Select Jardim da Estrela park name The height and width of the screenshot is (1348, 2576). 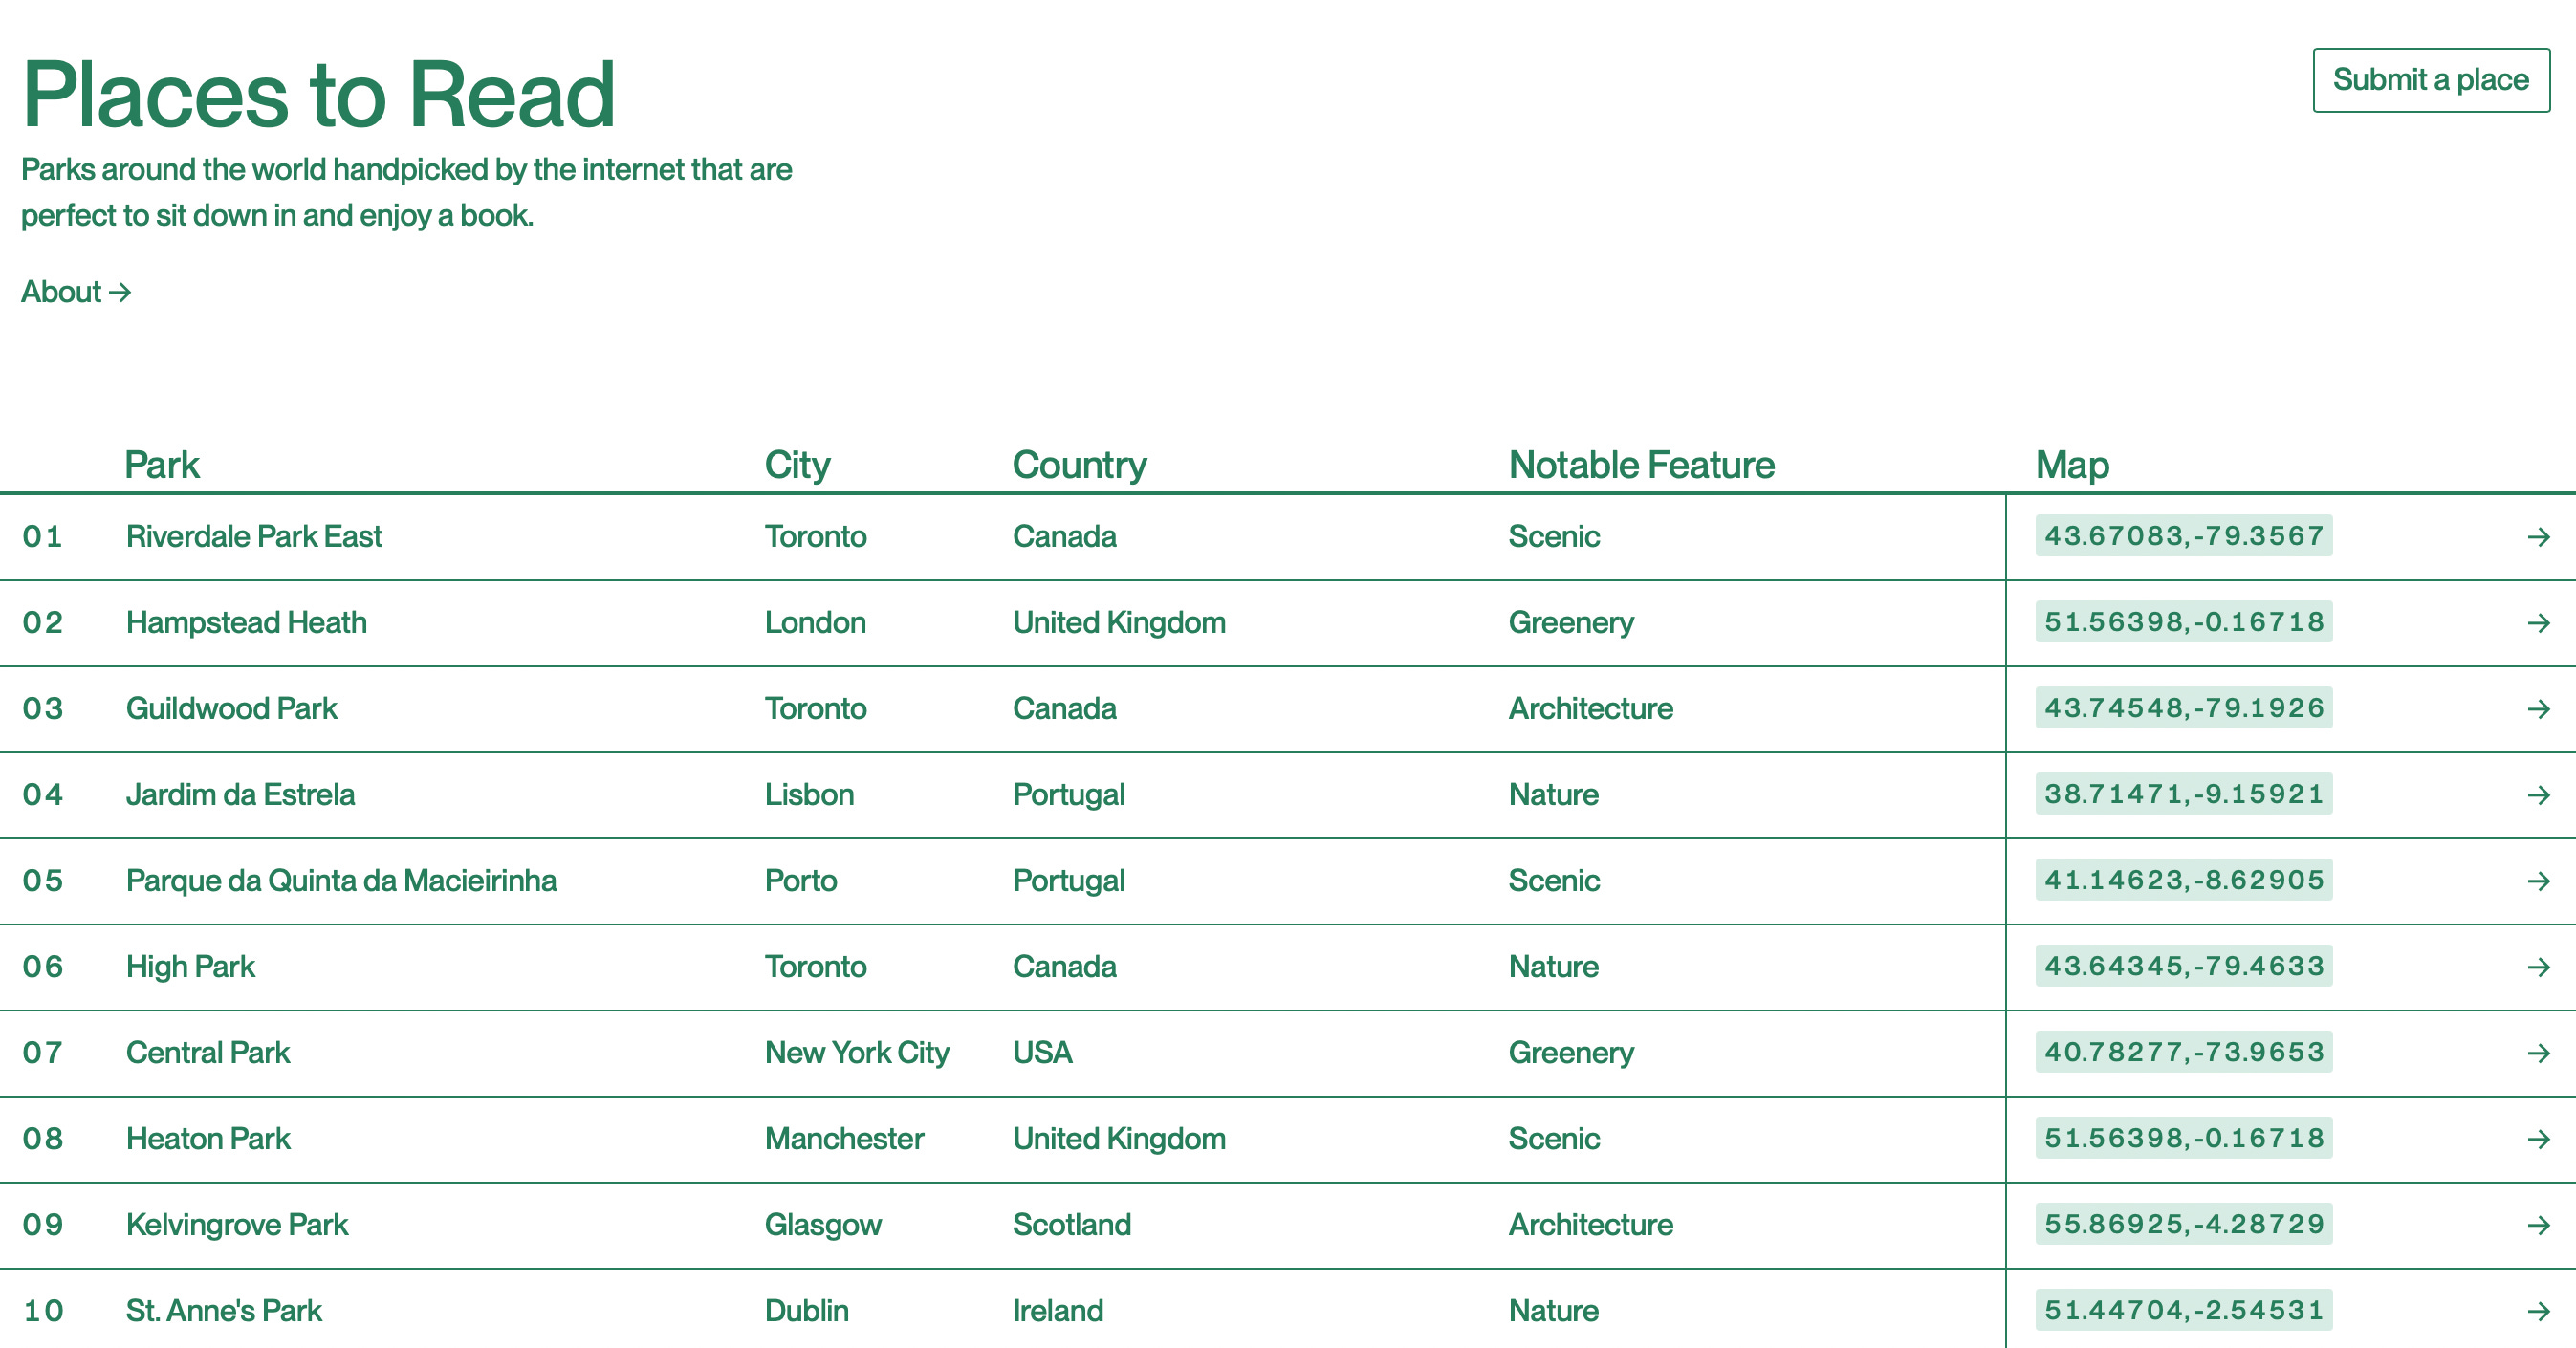coord(240,795)
